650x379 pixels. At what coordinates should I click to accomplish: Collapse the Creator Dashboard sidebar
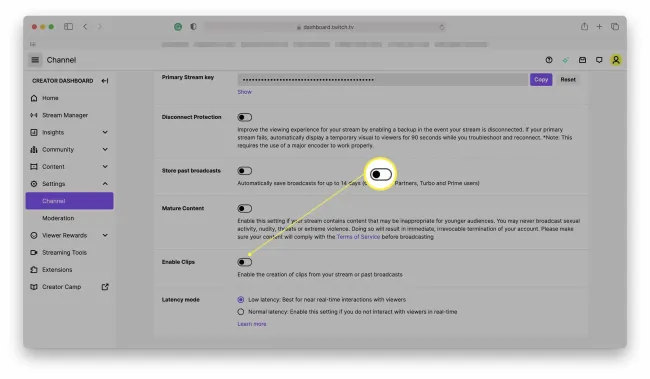[x=105, y=81]
